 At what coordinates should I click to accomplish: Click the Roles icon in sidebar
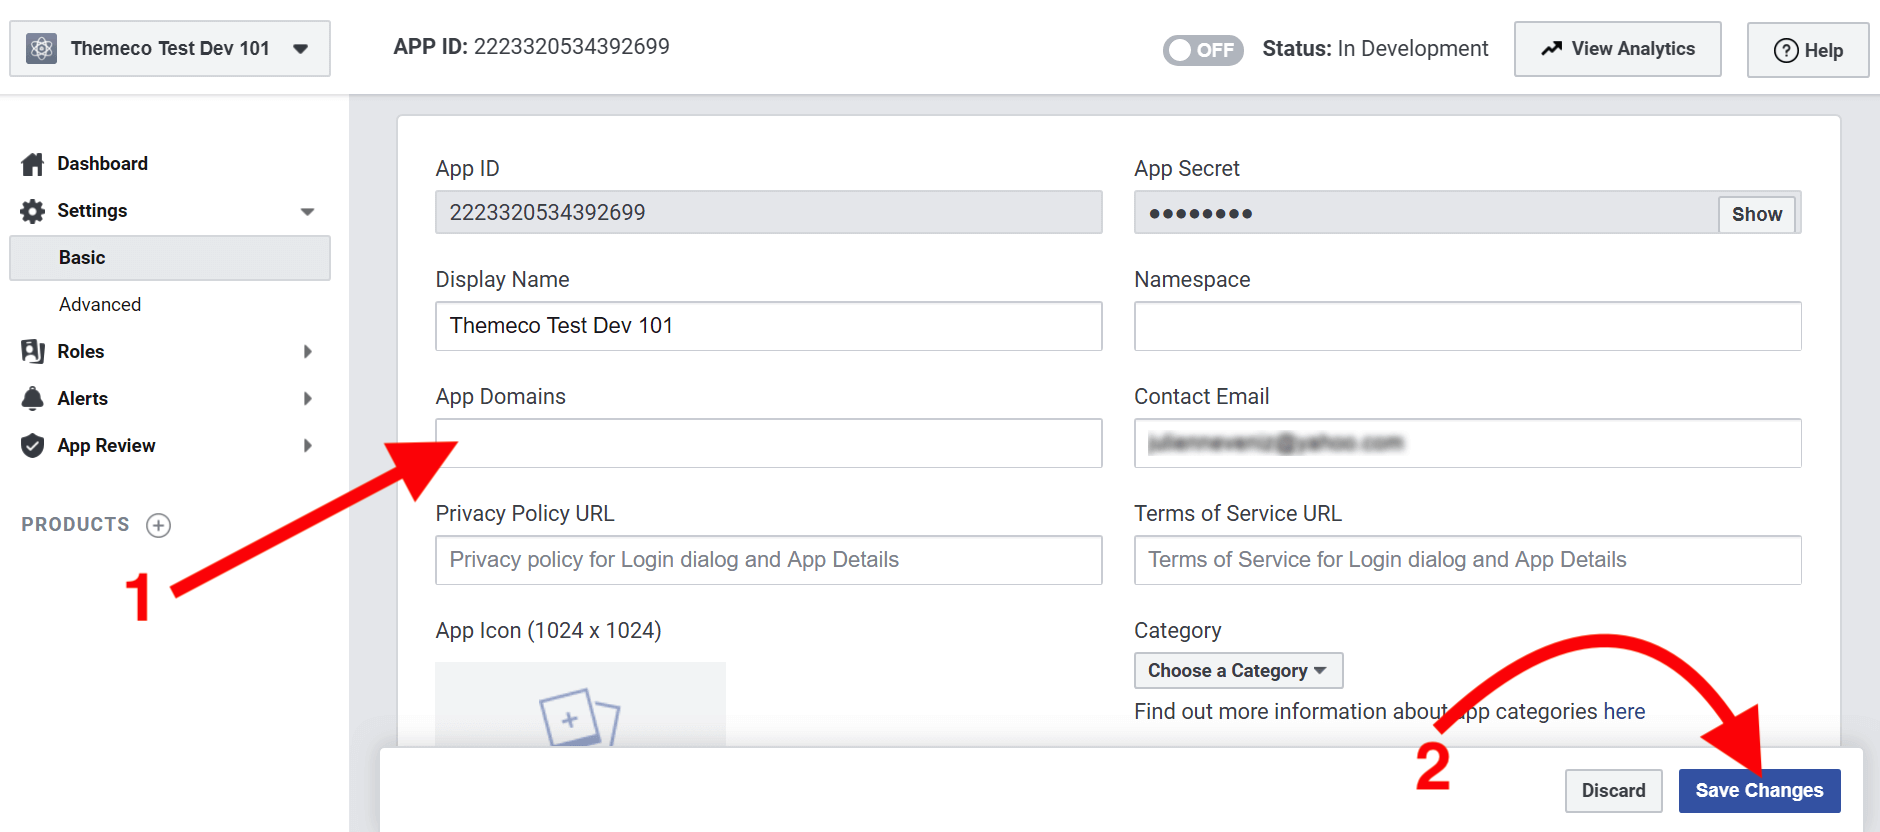(33, 351)
